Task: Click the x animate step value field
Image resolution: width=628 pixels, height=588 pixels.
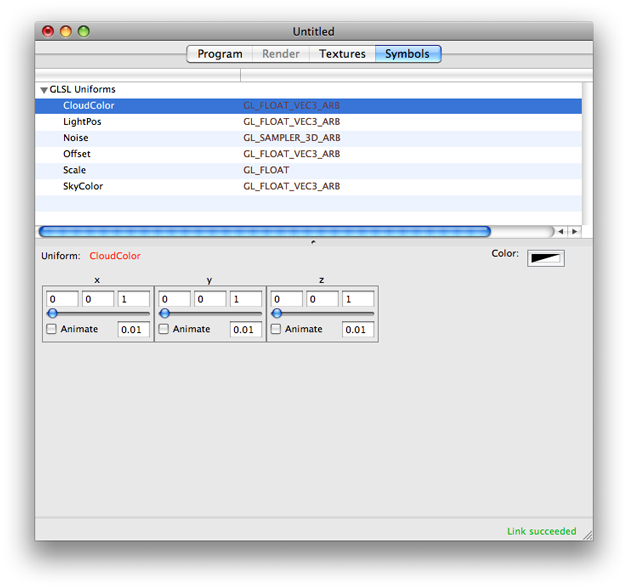Action: (133, 329)
